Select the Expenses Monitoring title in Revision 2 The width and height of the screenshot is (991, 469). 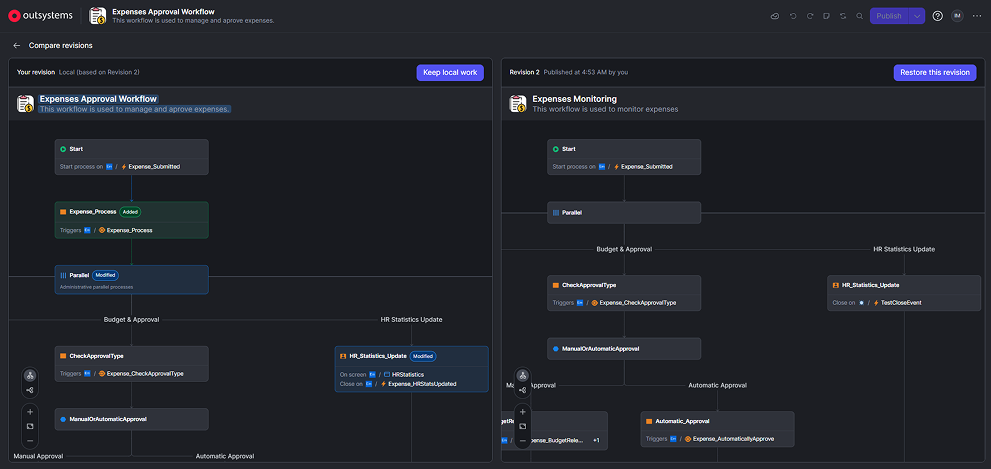pos(575,99)
